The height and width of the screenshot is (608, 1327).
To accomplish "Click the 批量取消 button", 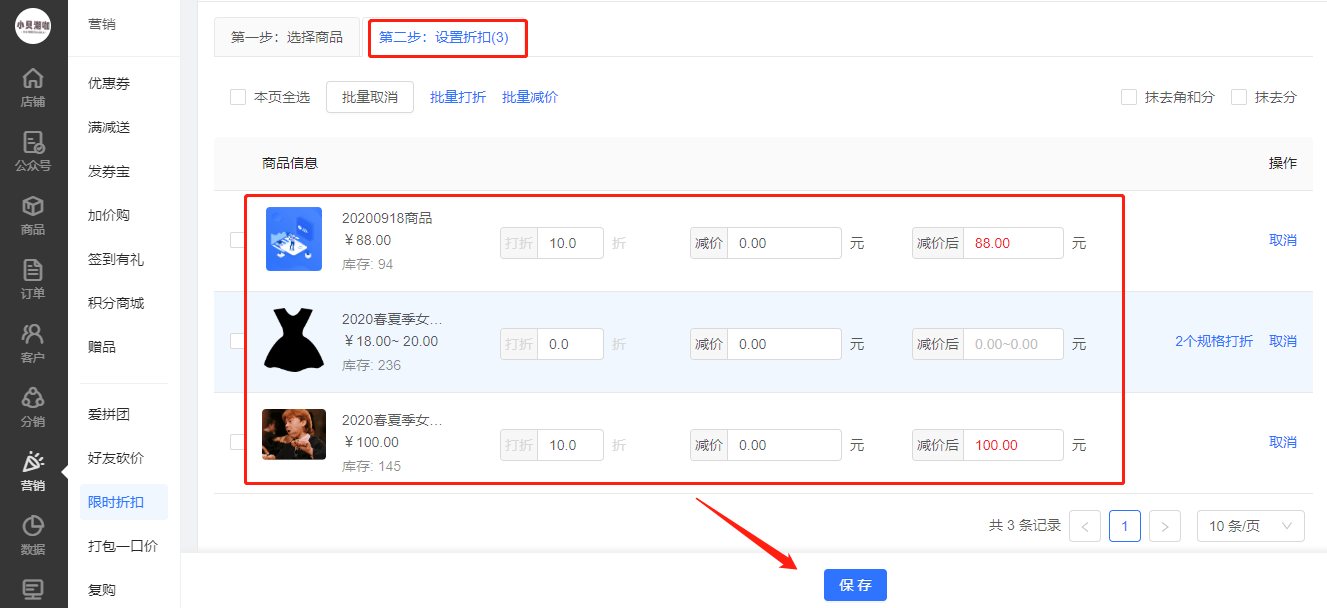I will click(370, 97).
